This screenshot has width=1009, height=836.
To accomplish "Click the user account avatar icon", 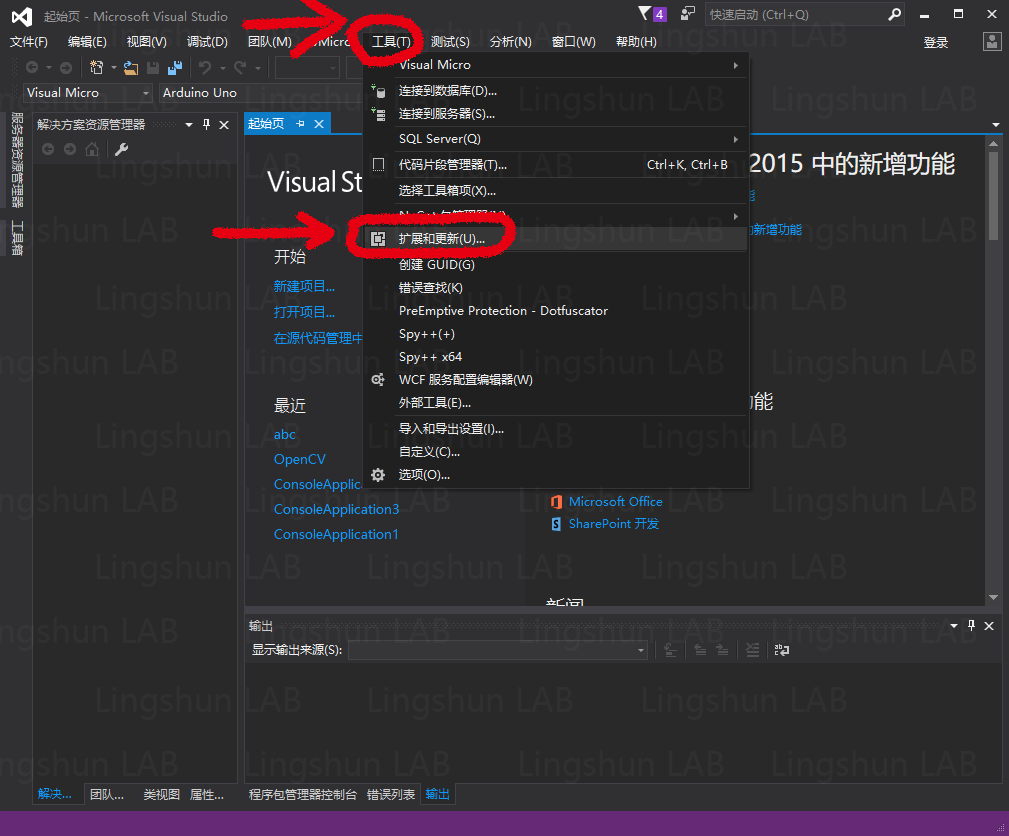I will tap(992, 42).
